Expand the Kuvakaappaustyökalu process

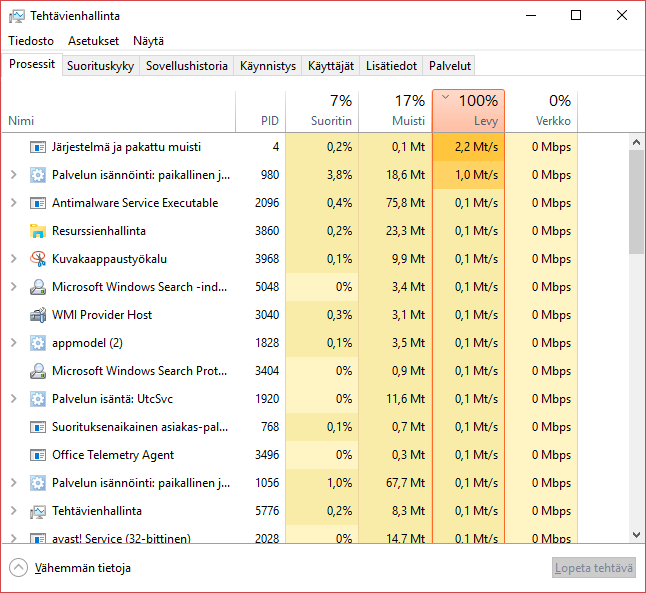click(x=14, y=259)
